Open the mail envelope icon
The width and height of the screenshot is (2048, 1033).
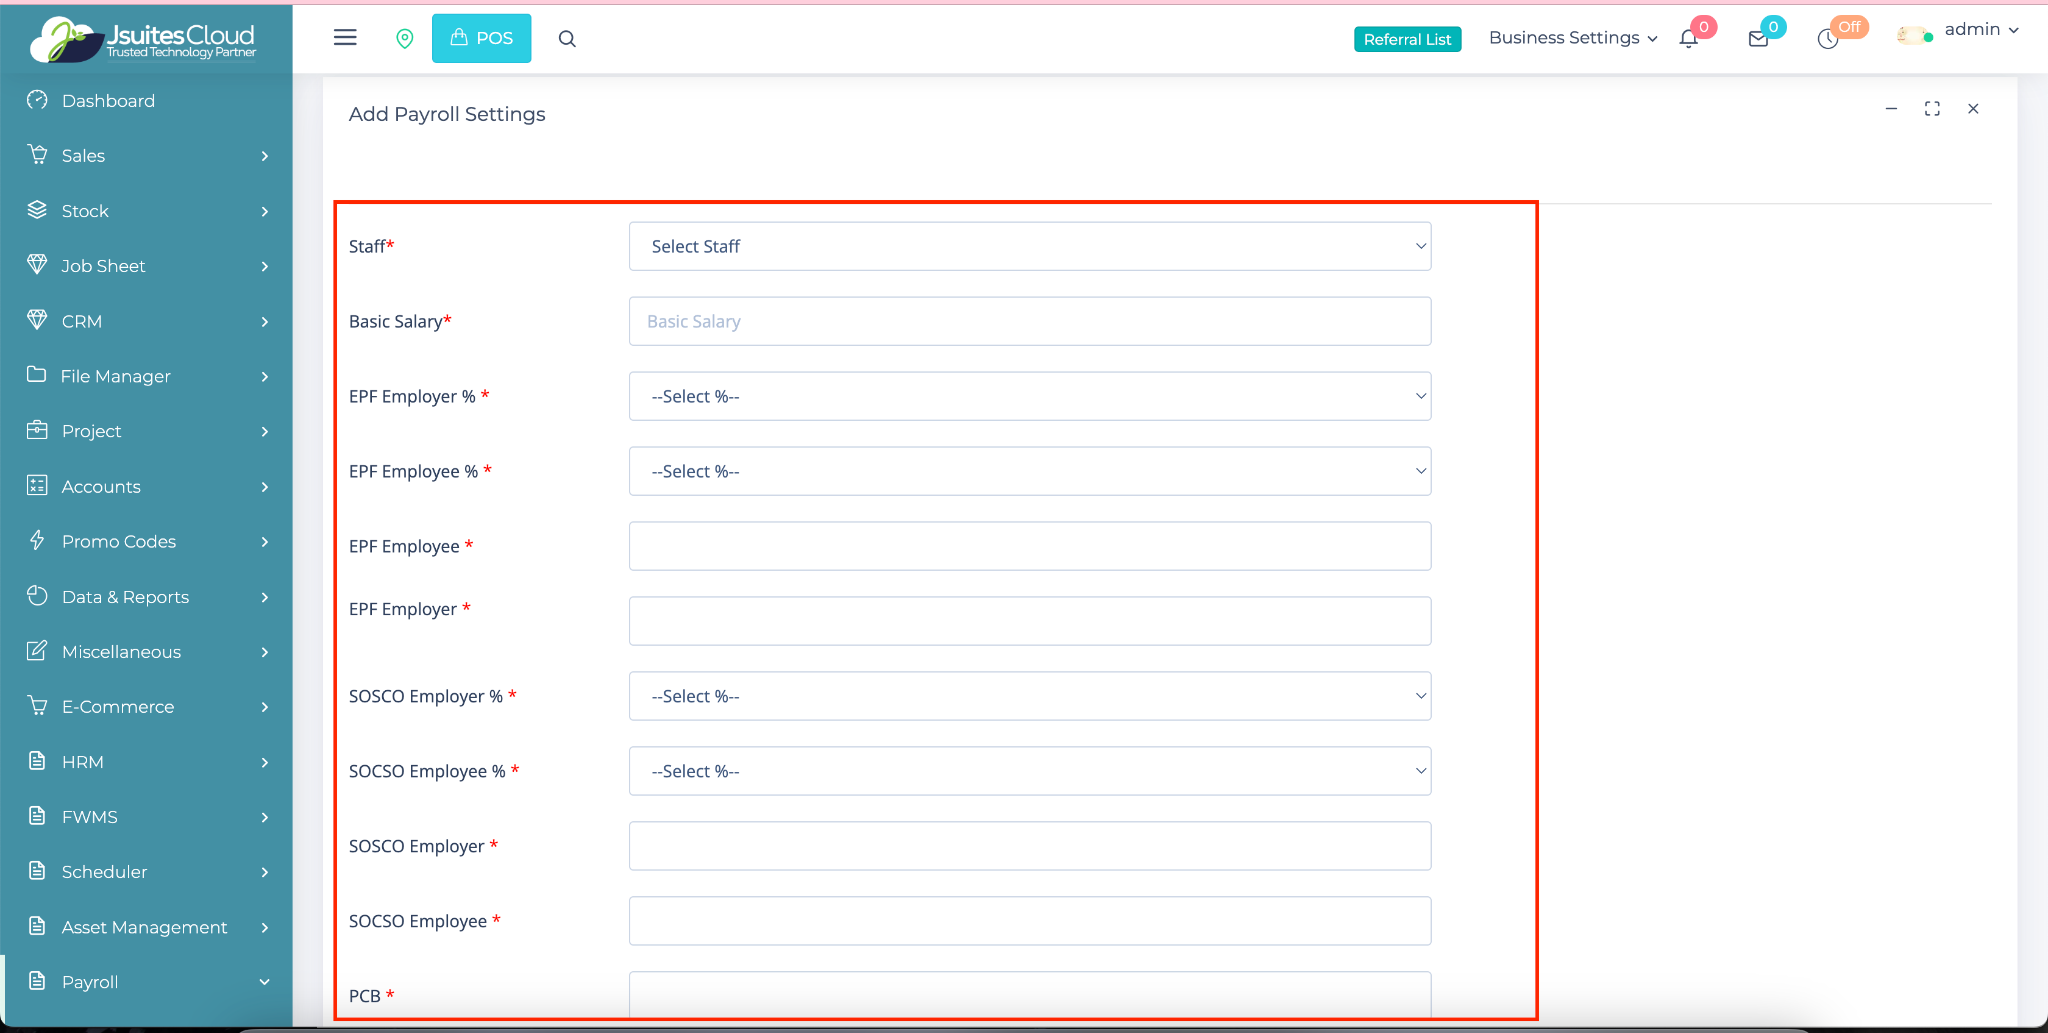pyautogui.click(x=1758, y=39)
